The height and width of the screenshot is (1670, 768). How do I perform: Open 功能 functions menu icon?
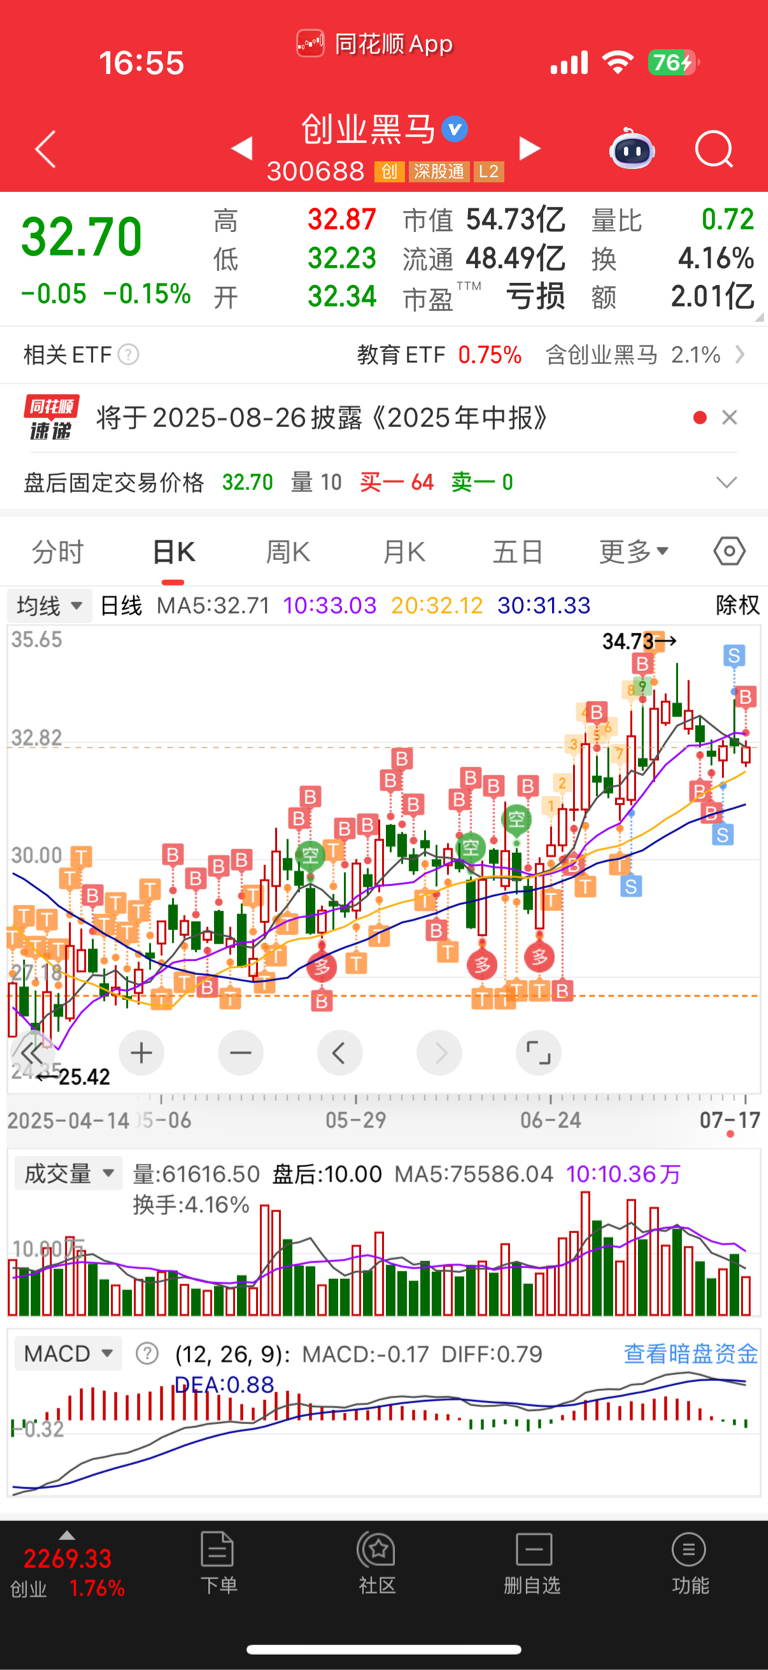pyautogui.click(x=689, y=1563)
